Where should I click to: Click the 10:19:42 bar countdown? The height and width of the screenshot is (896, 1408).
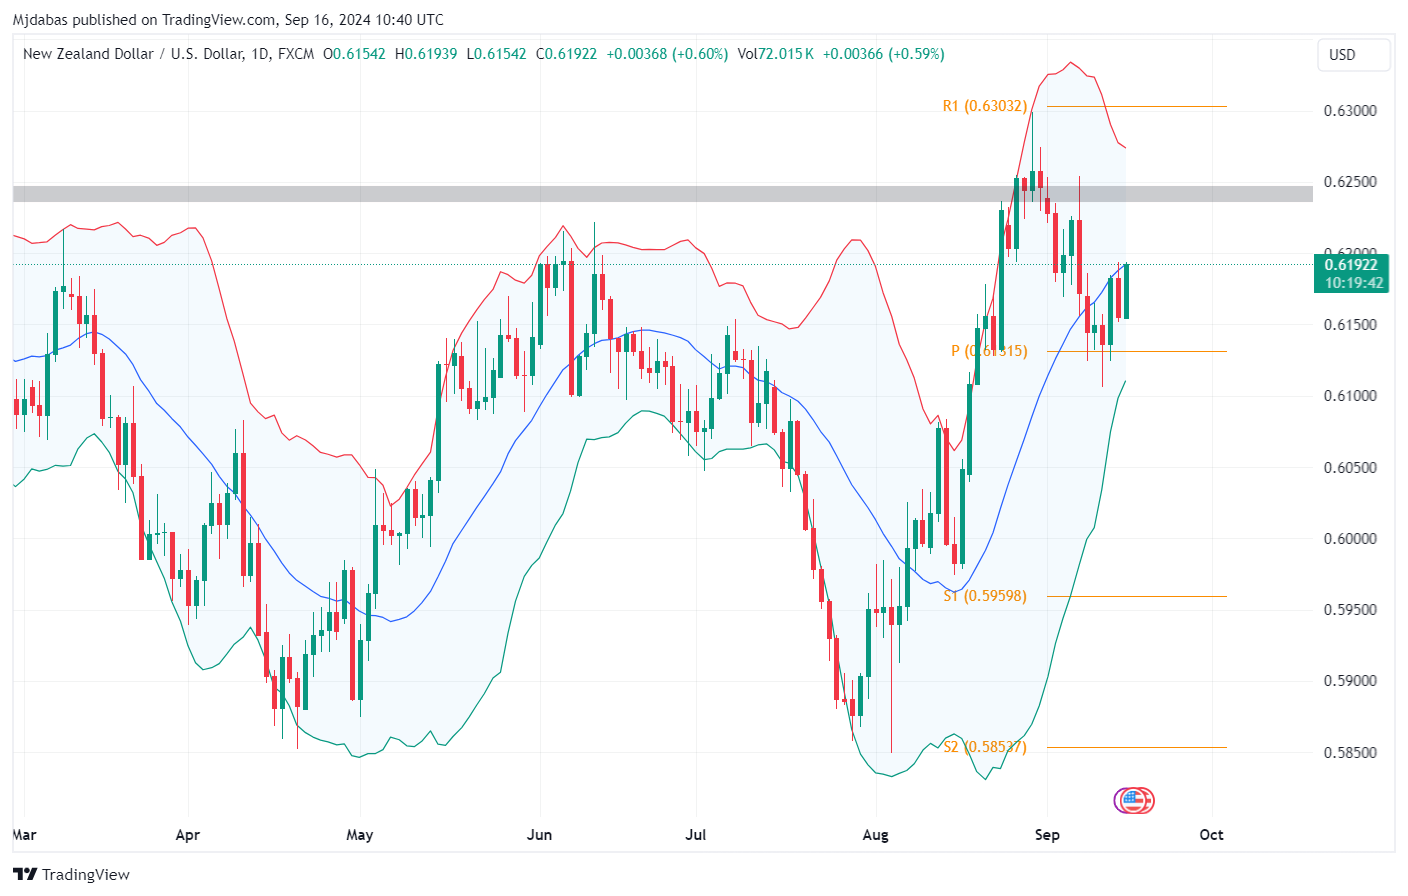(x=1354, y=283)
